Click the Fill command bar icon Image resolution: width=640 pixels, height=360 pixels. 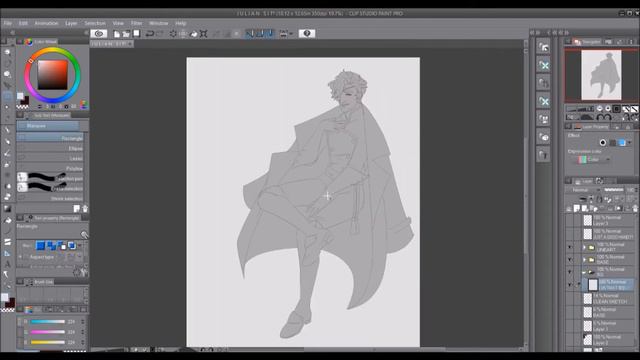(194, 34)
